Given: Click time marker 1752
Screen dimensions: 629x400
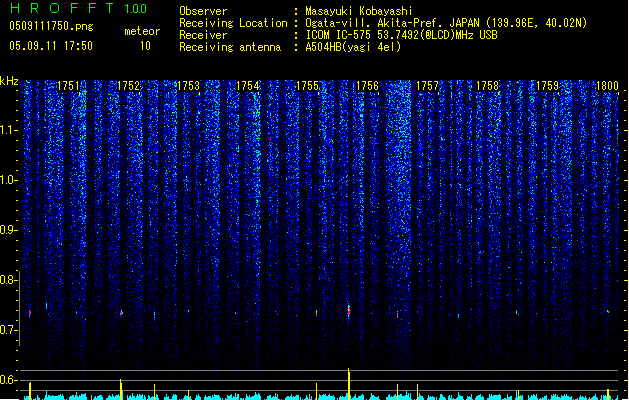Looking at the screenshot, I should (128, 86).
